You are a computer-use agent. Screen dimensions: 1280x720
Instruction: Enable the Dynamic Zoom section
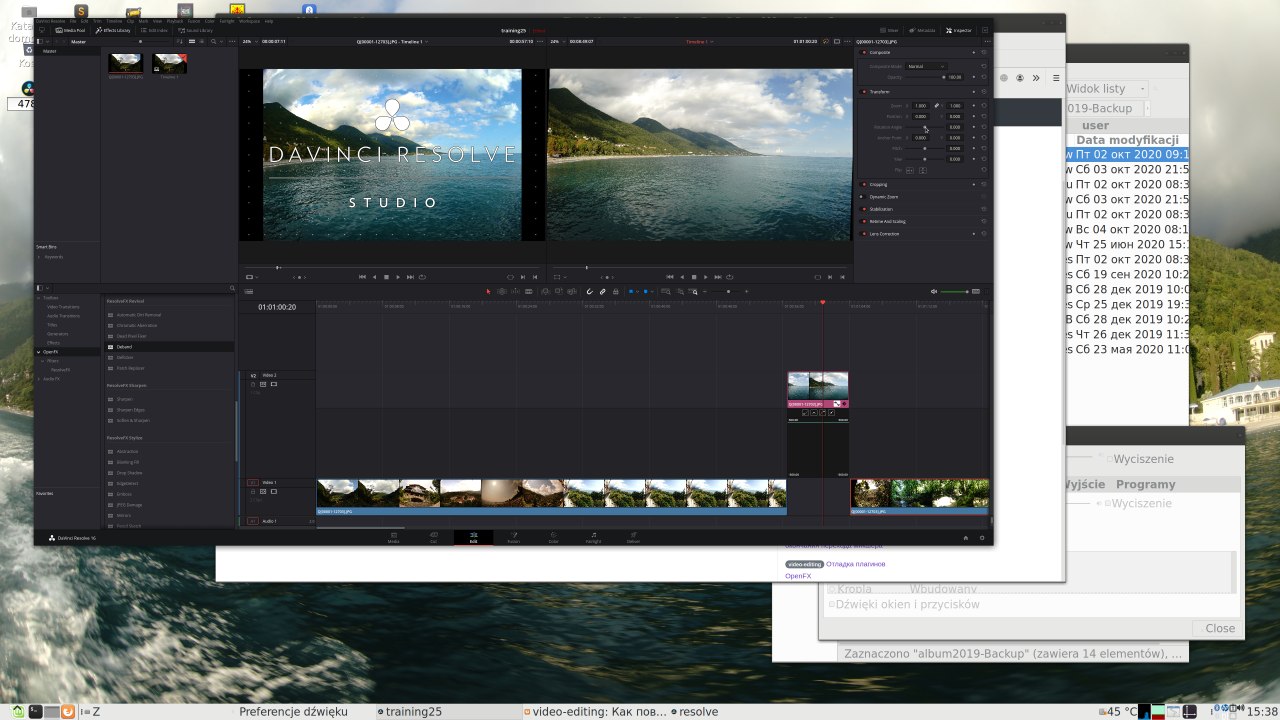(x=864, y=197)
